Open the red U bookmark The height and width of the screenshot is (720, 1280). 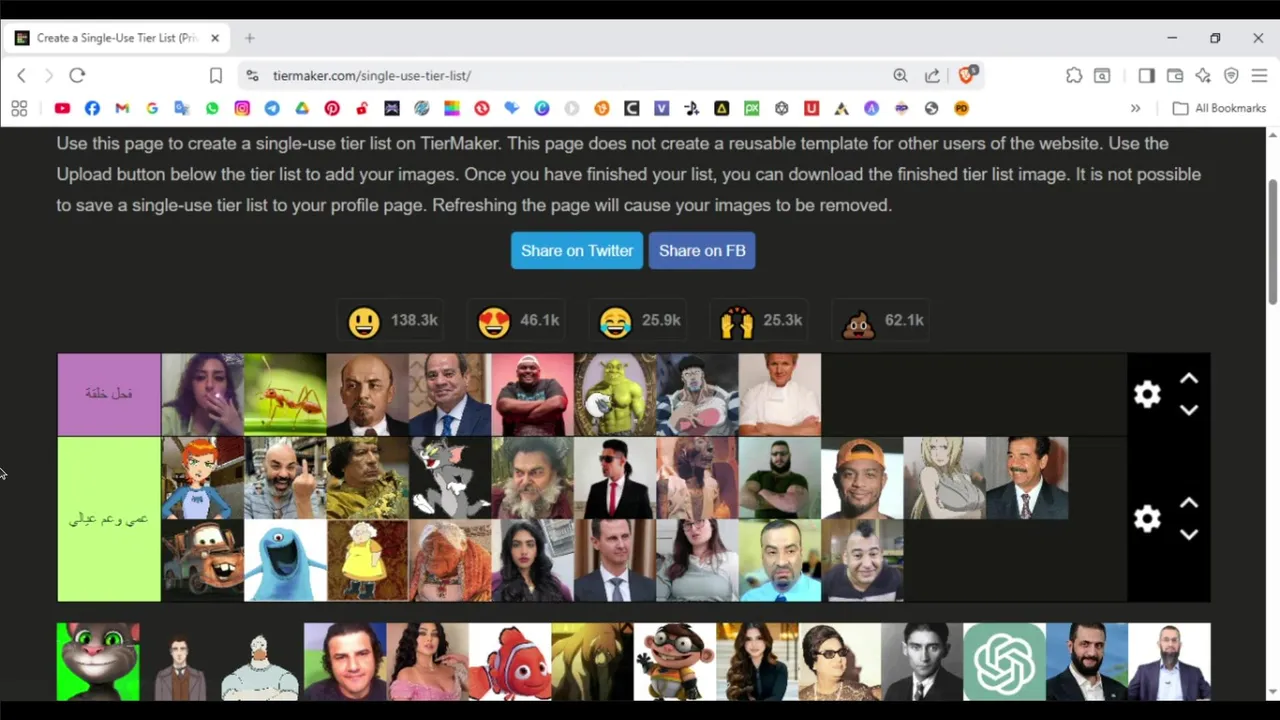click(812, 108)
